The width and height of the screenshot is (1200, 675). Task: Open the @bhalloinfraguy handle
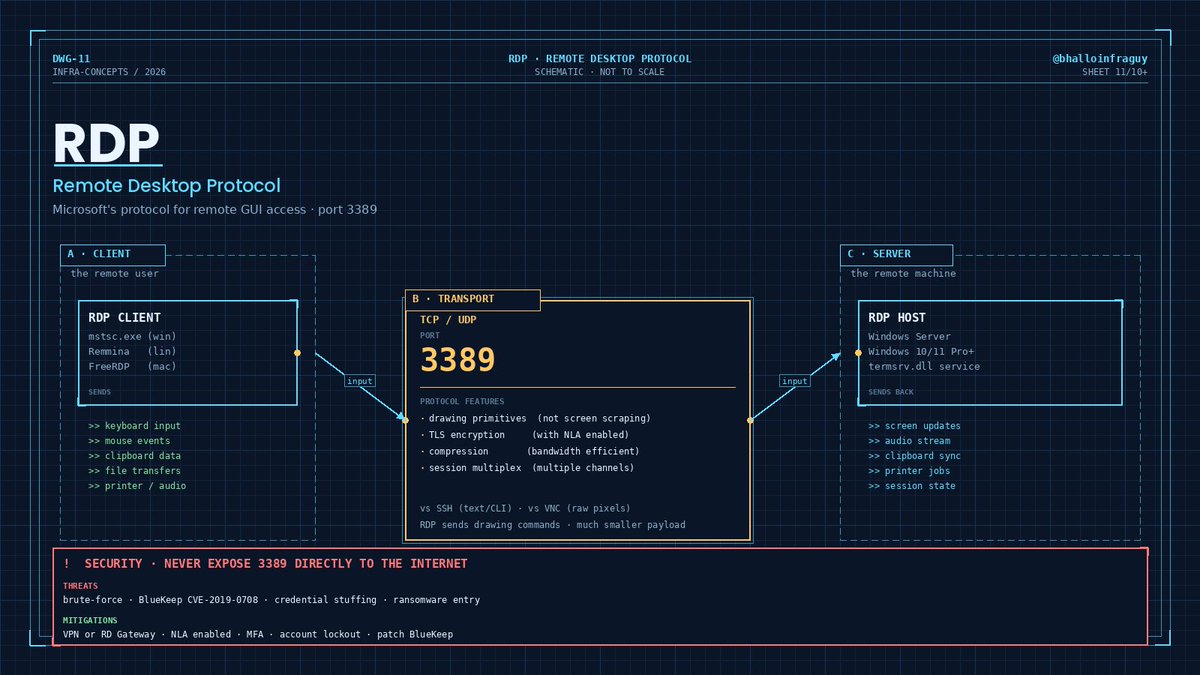click(x=1099, y=59)
